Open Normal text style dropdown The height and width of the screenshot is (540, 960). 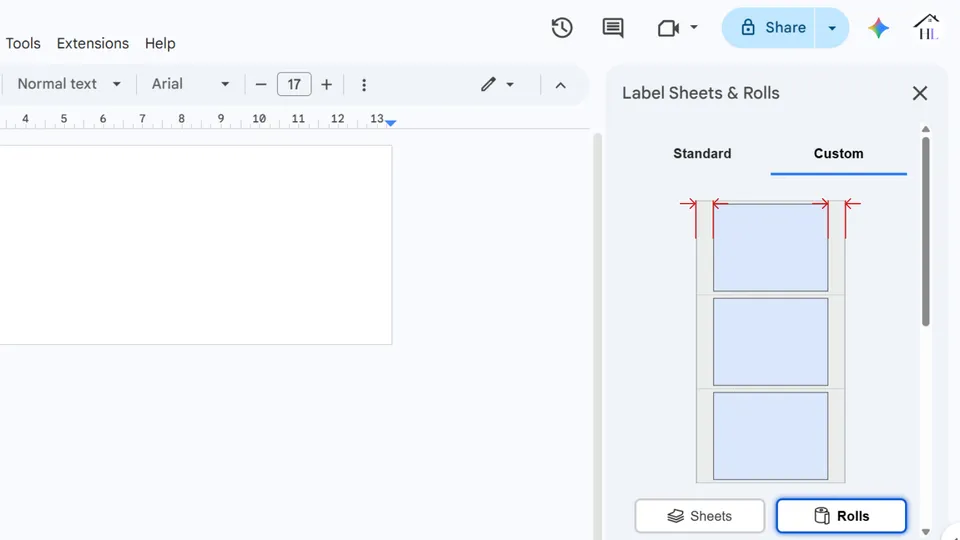(69, 84)
